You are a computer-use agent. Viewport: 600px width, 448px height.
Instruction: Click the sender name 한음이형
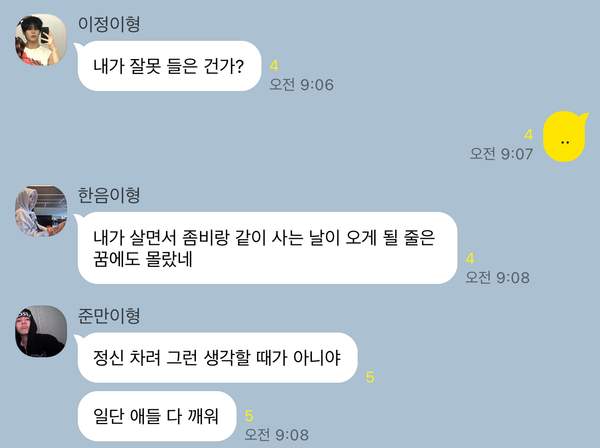pyautogui.click(x=109, y=195)
